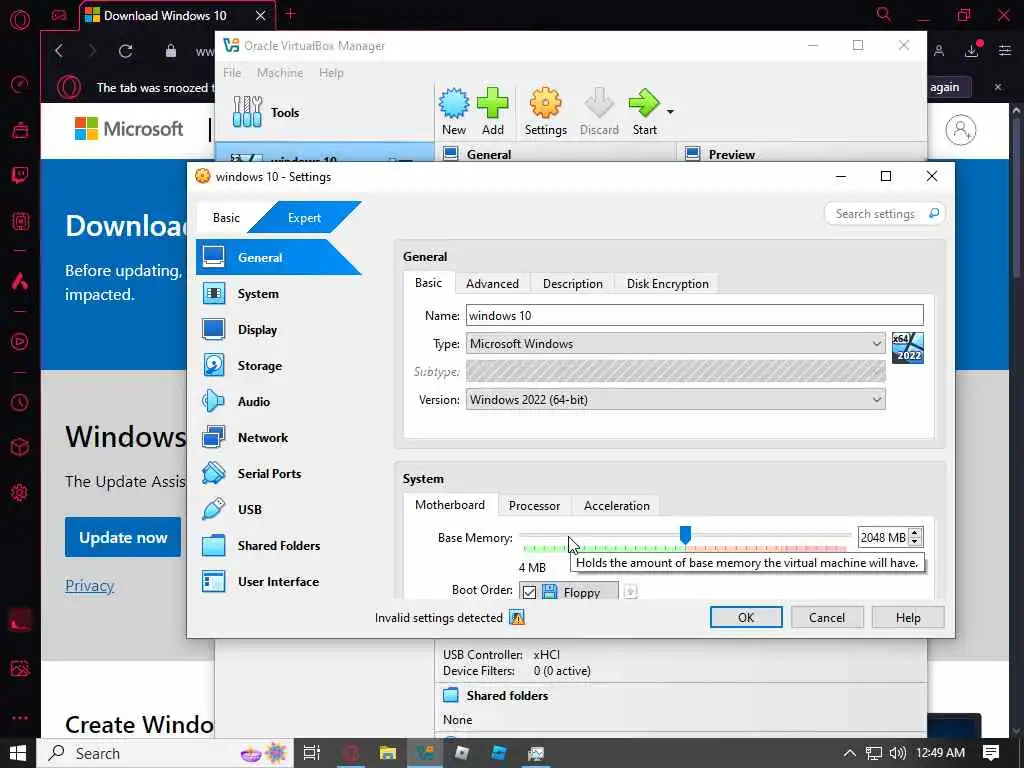The height and width of the screenshot is (768, 1024).
Task: Click the search icon in Opera title bar
Action: point(884,14)
